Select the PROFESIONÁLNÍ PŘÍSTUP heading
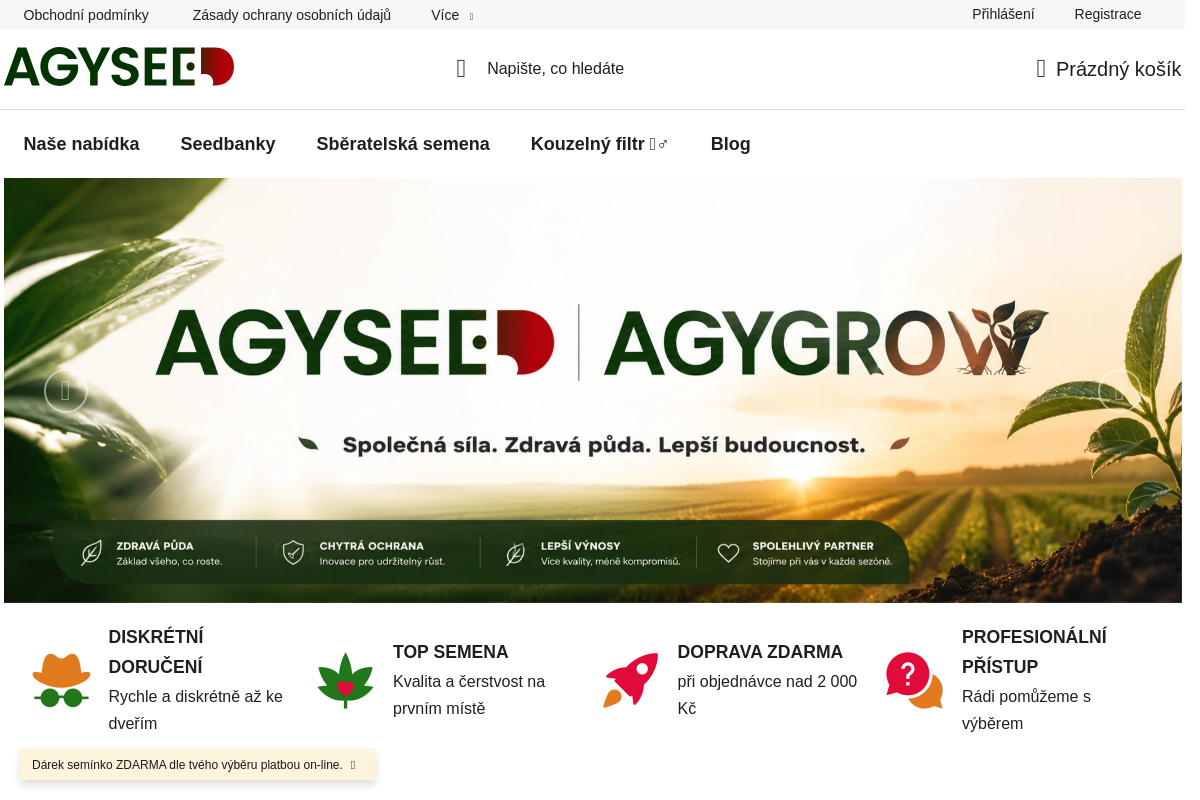1200x800 pixels. pyautogui.click(x=1034, y=652)
